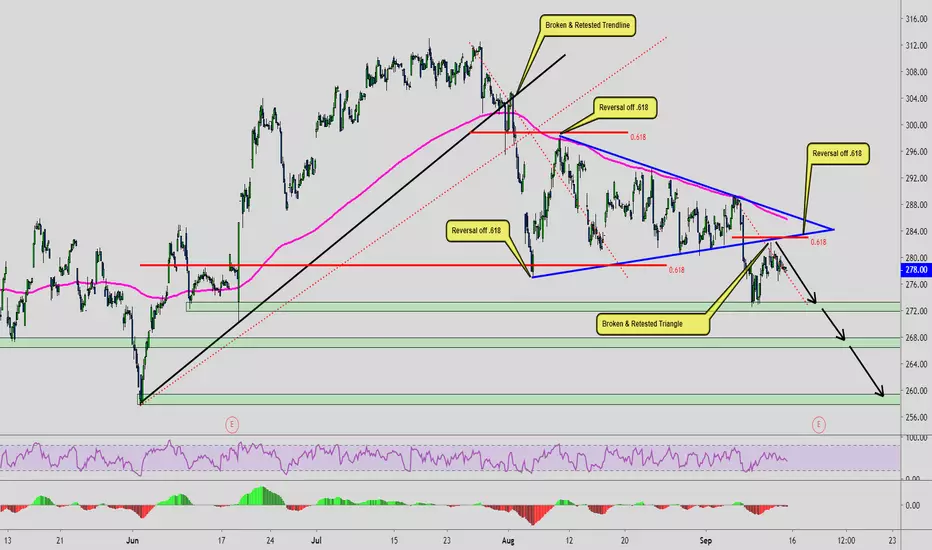Select the Broken & Retested Trendline callout
This screenshot has height=550, width=932.
[587, 26]
